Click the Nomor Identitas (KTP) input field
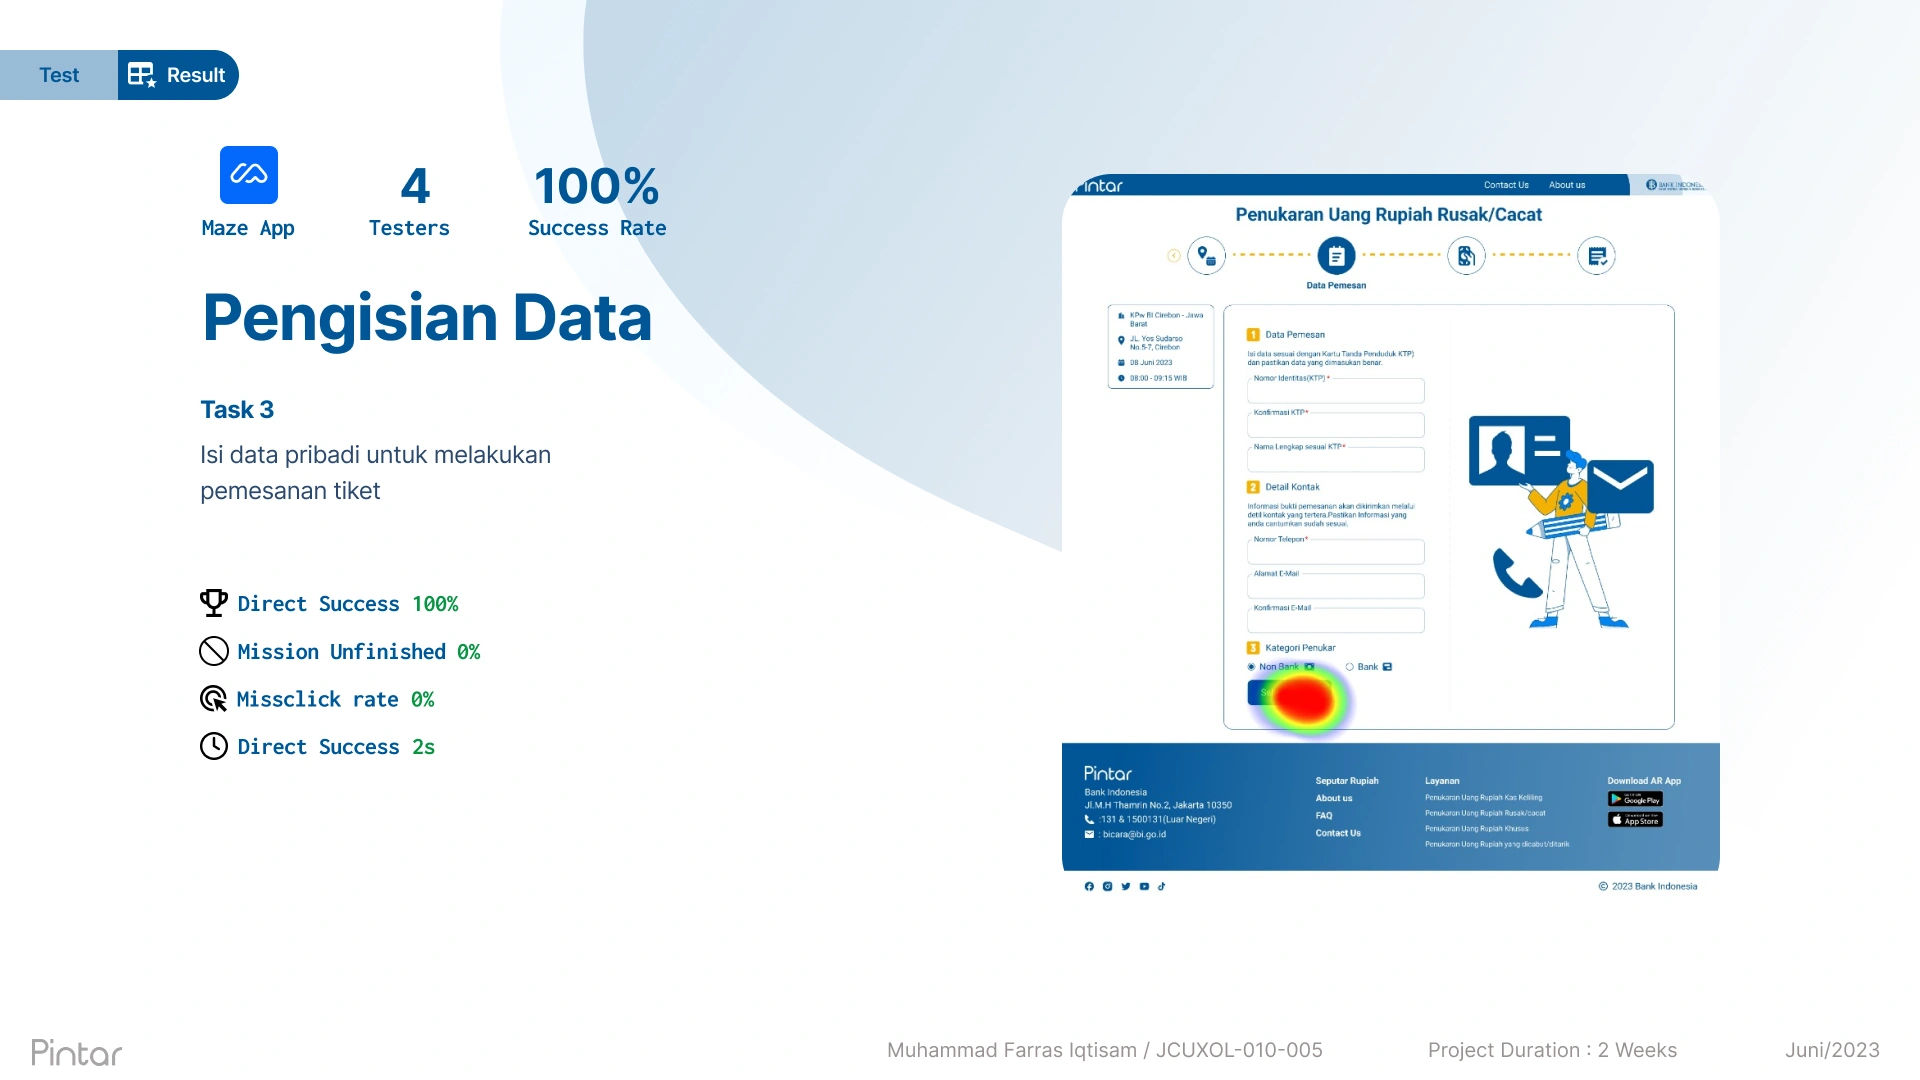 coord(1336,391)
